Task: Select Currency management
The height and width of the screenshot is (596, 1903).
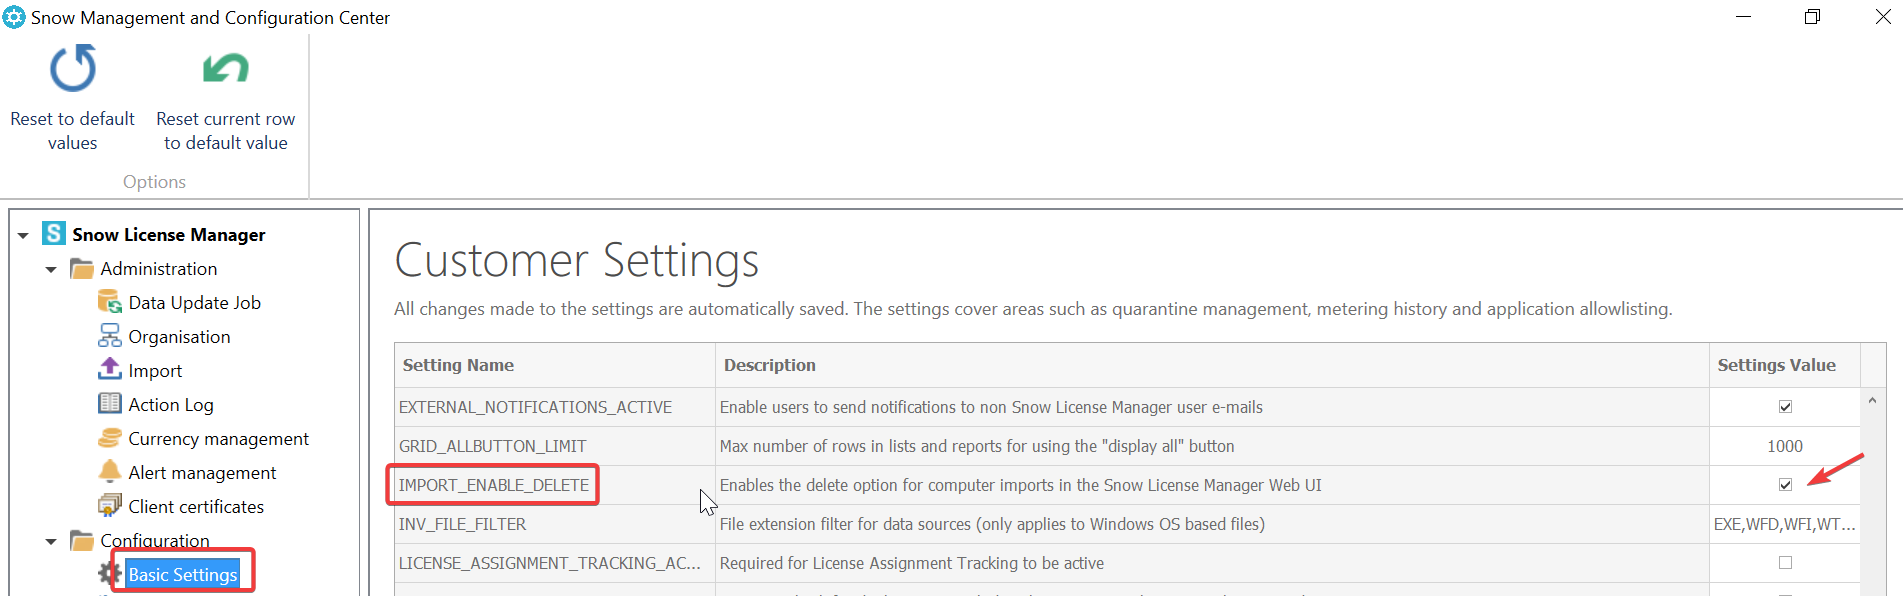Action: pos(218,439)
